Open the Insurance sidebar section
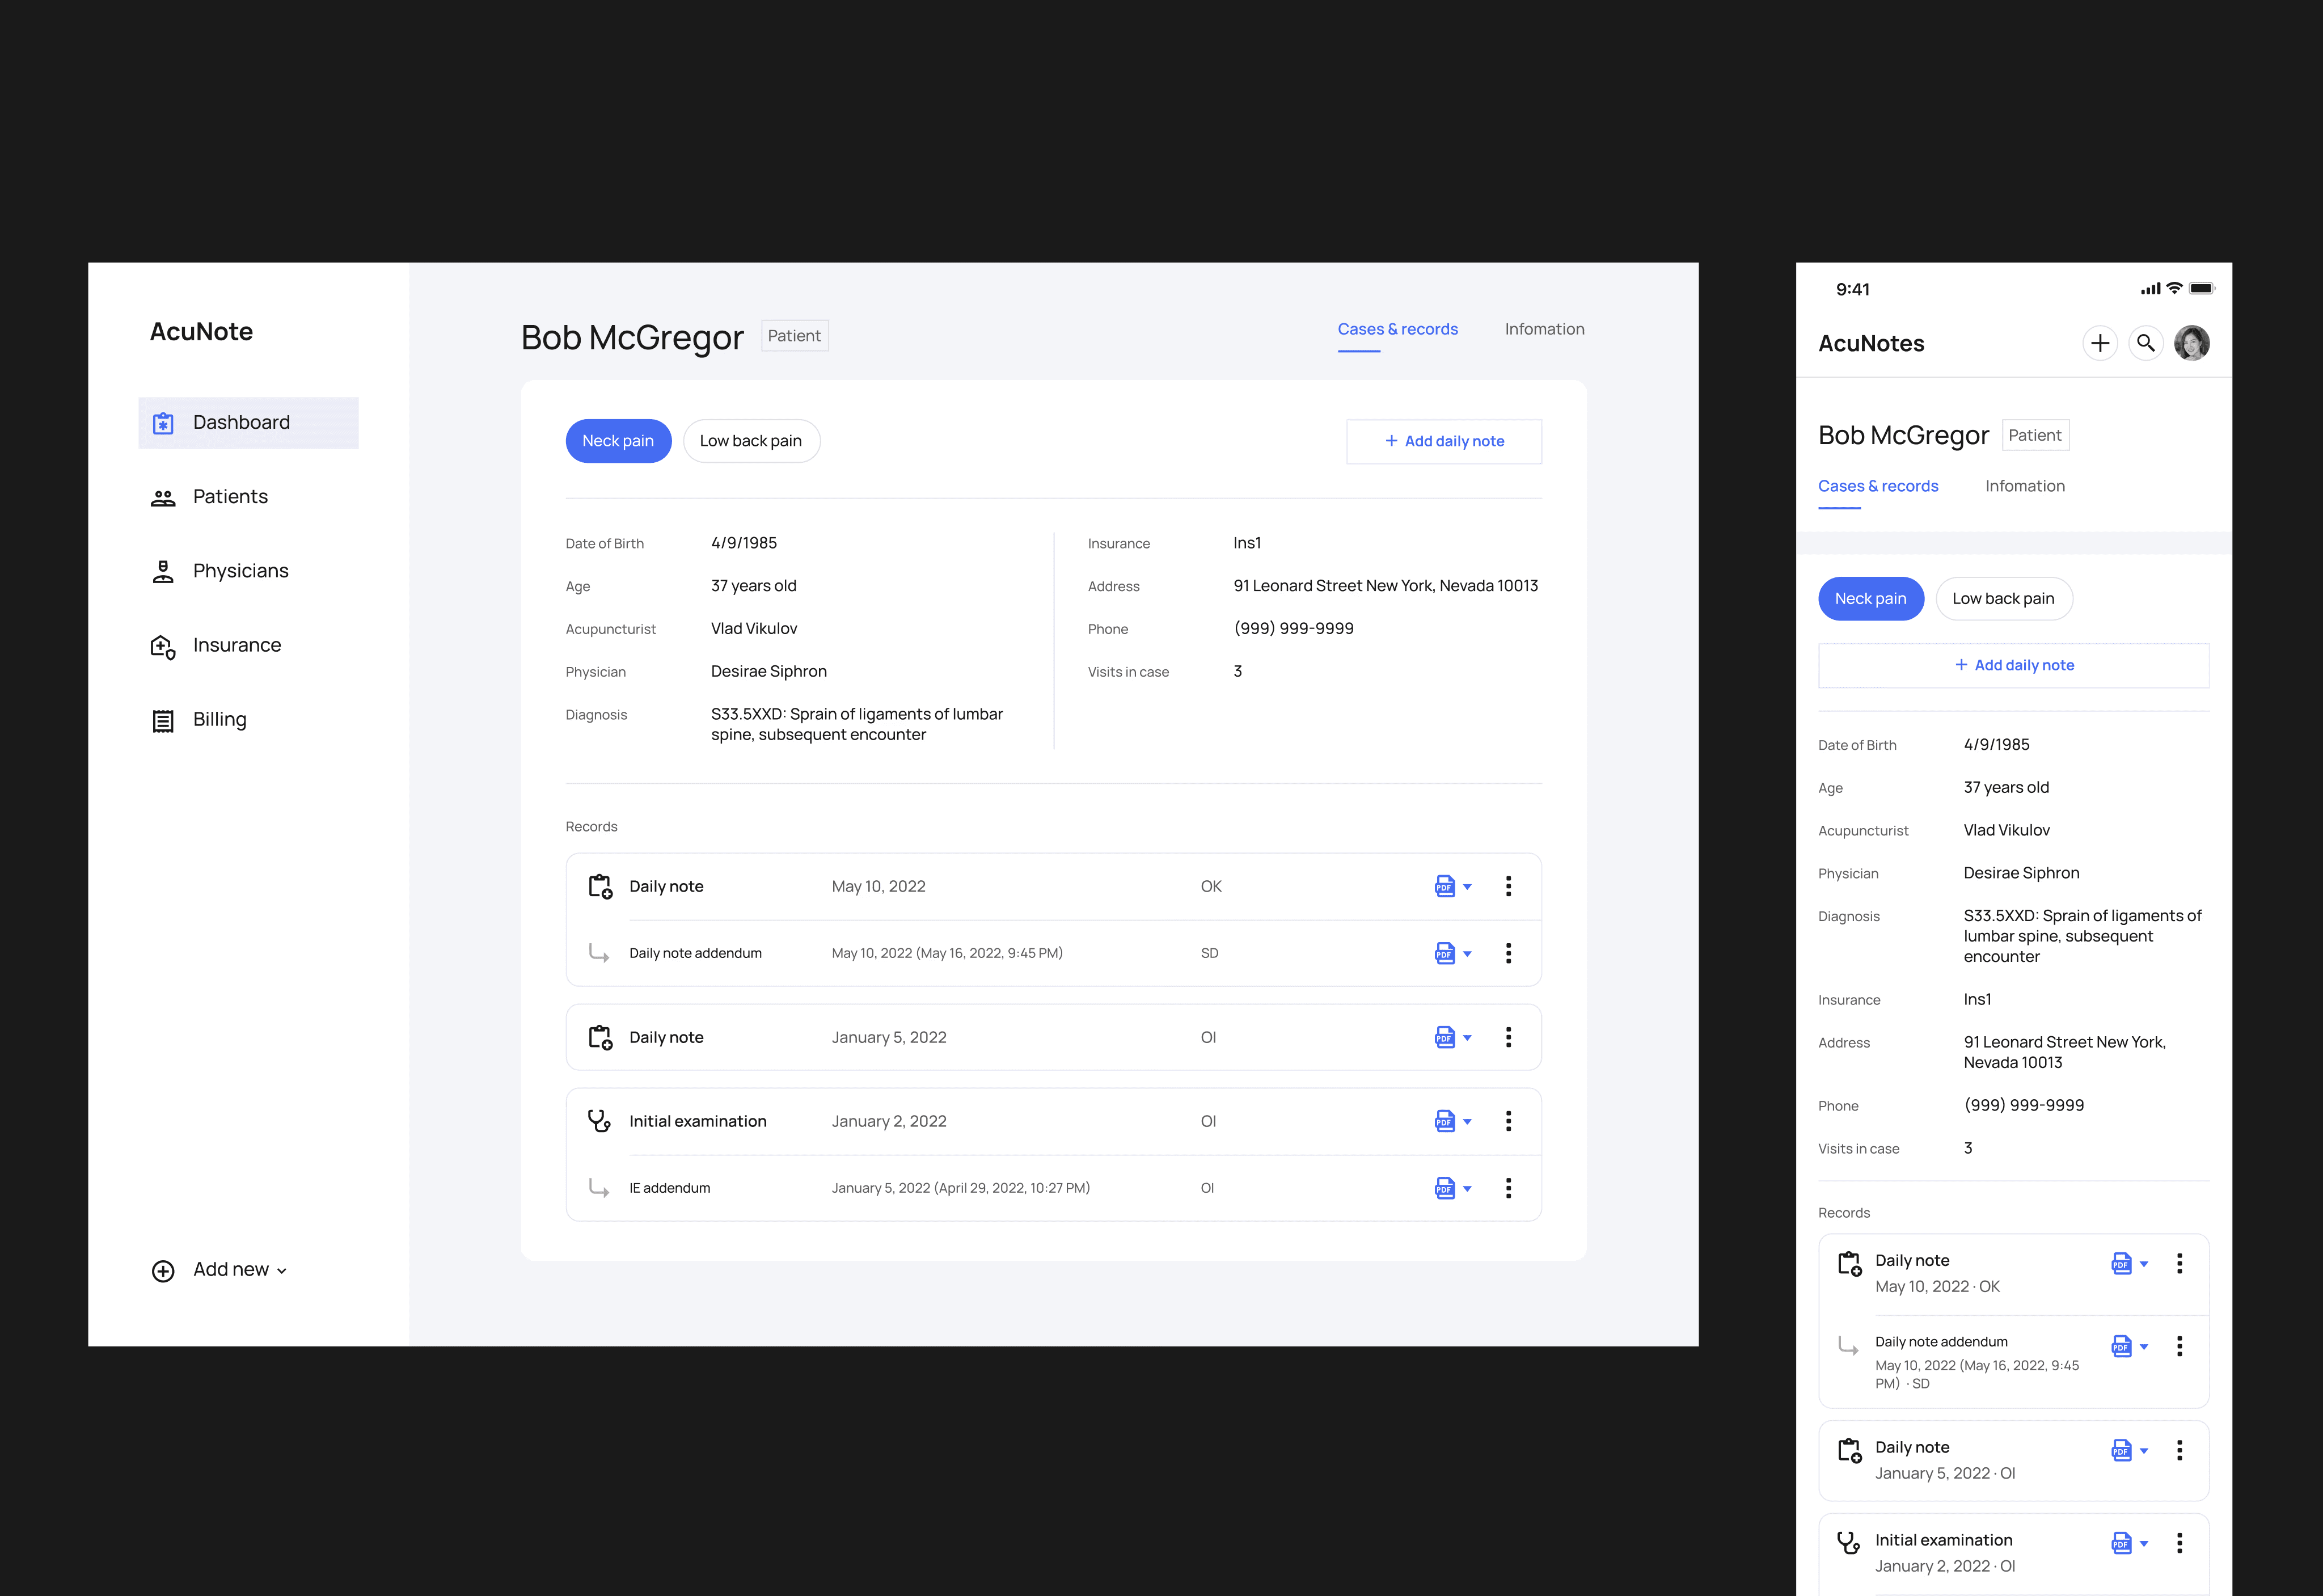 click(236, 645)
